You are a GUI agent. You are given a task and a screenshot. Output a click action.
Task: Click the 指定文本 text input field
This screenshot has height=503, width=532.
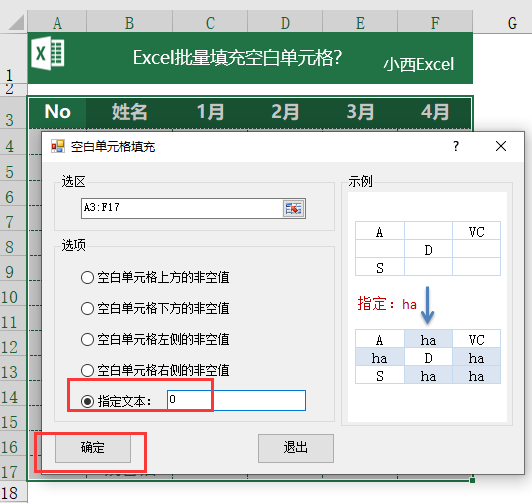pyautogui.click(x=236, y=401)
